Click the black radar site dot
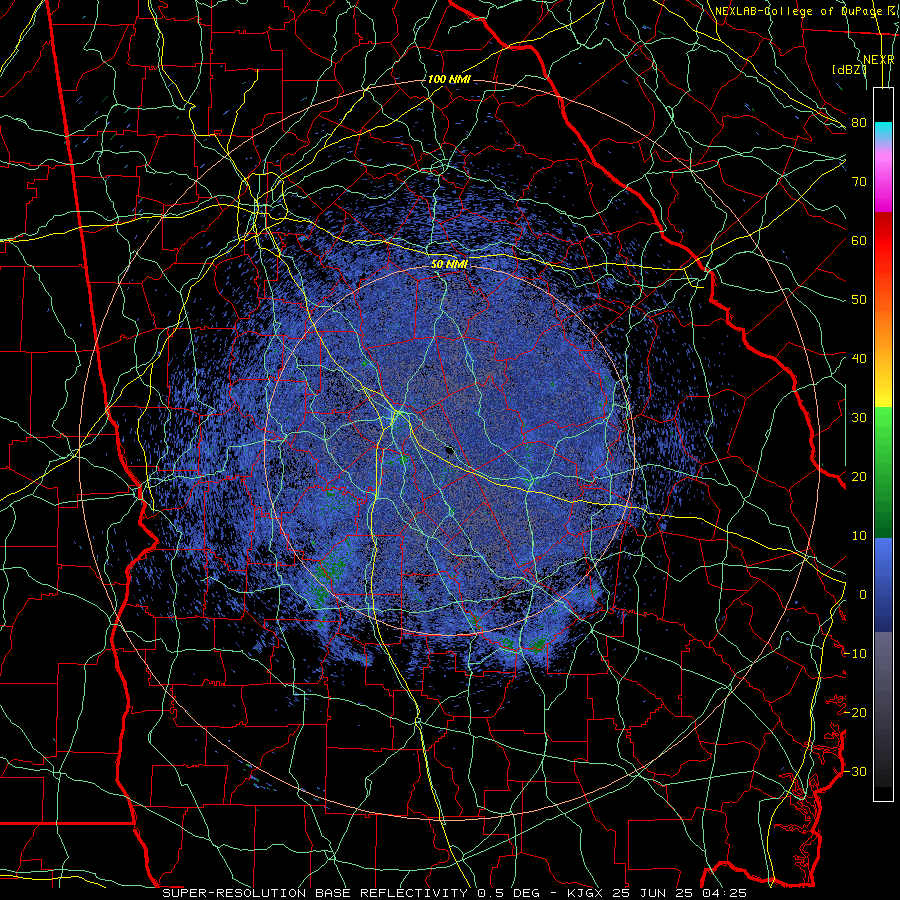The width and height of the screenshot is (900, 900). (449, 451)
